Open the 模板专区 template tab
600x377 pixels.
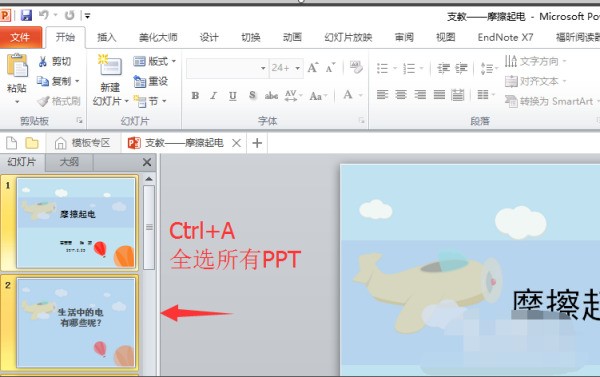click(x=83, y=143)
